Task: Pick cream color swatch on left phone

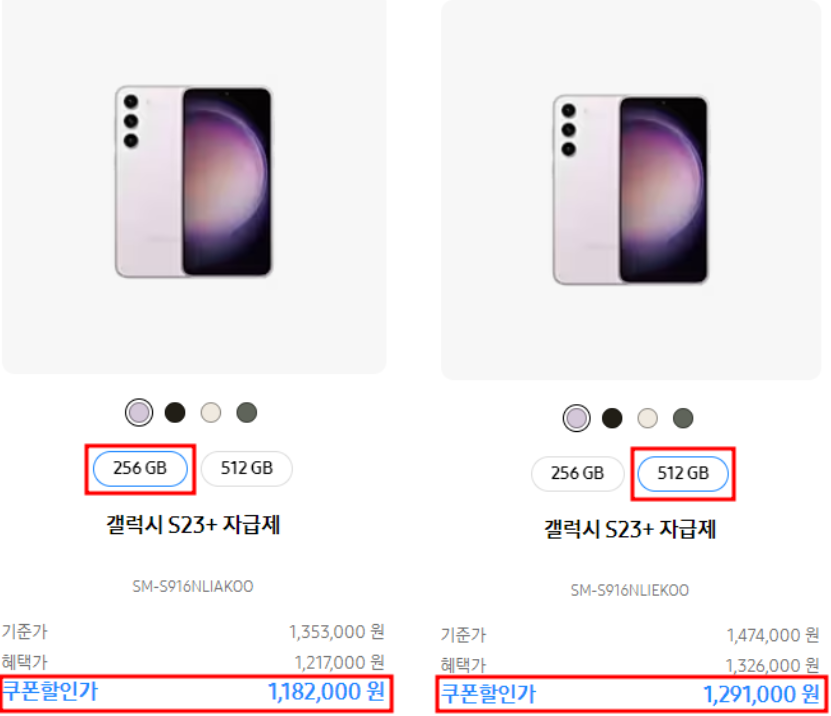Action: [x=211, y=412]
